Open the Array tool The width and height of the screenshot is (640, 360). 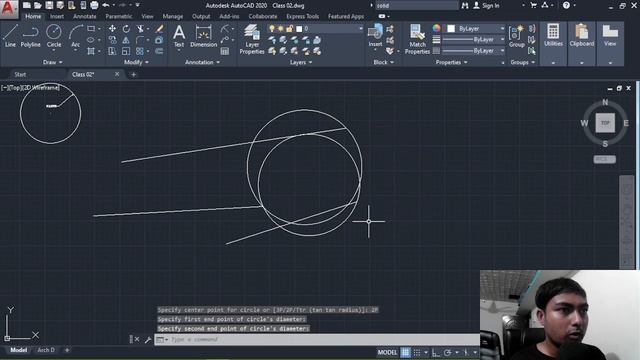coord(140,51)
